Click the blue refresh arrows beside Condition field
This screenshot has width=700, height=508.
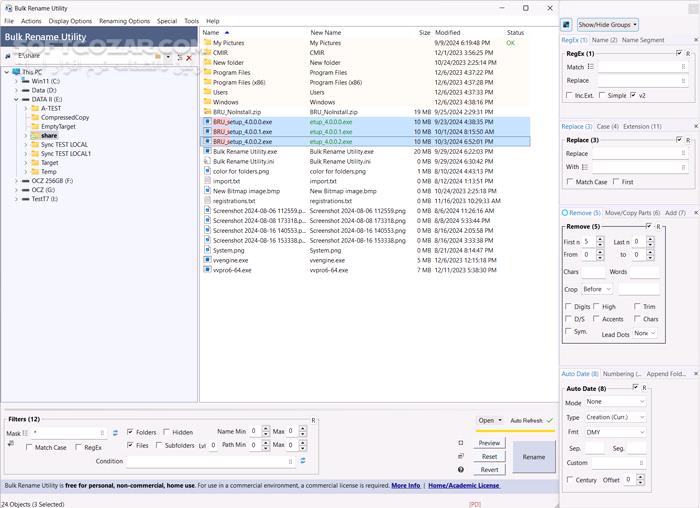coord(303,461)
